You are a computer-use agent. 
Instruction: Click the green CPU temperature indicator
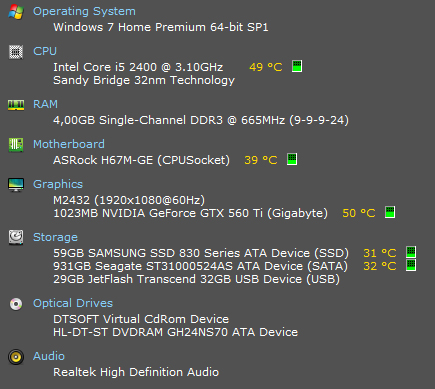tap(297, 66)
